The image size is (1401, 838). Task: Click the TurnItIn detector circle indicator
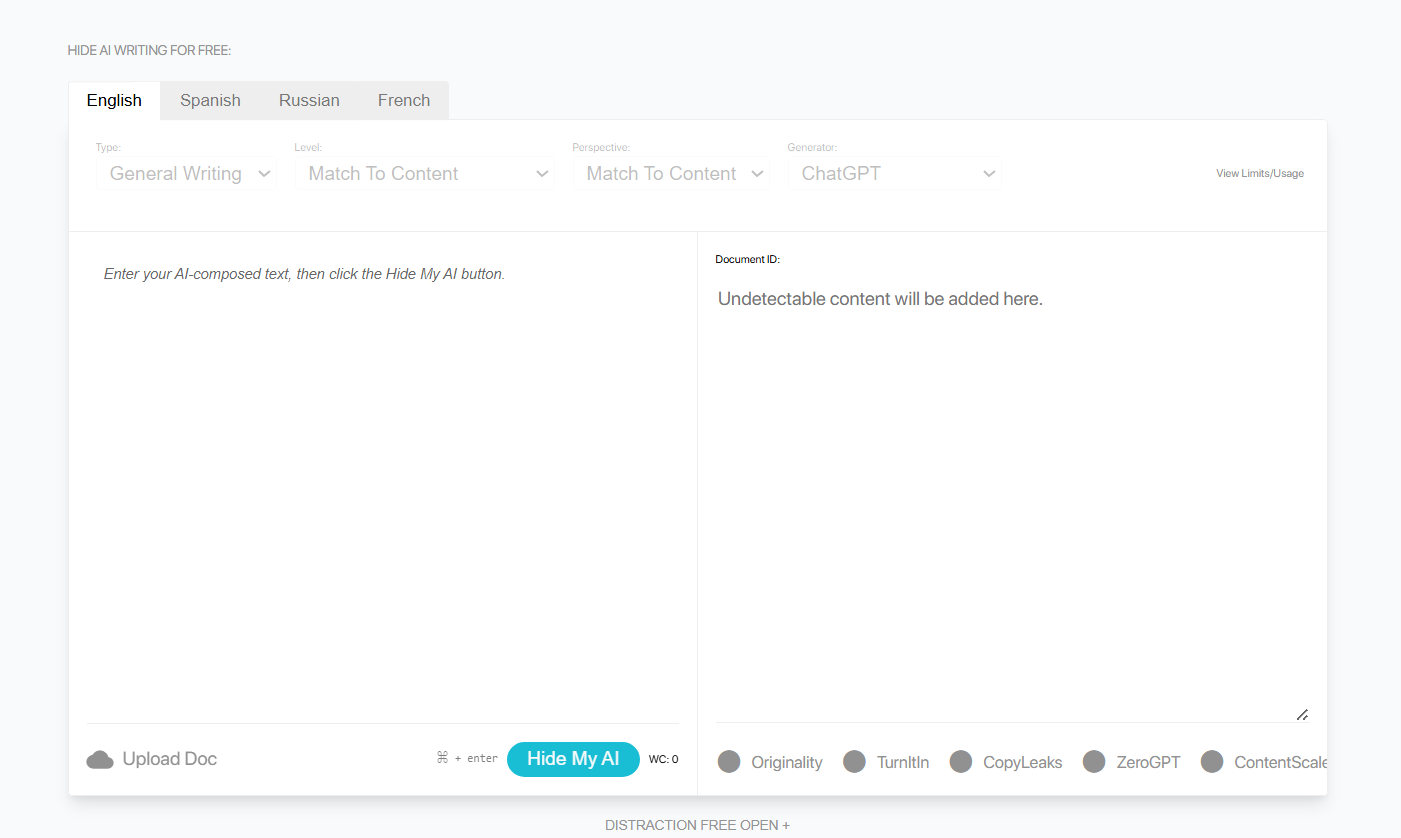pos(854,762)
